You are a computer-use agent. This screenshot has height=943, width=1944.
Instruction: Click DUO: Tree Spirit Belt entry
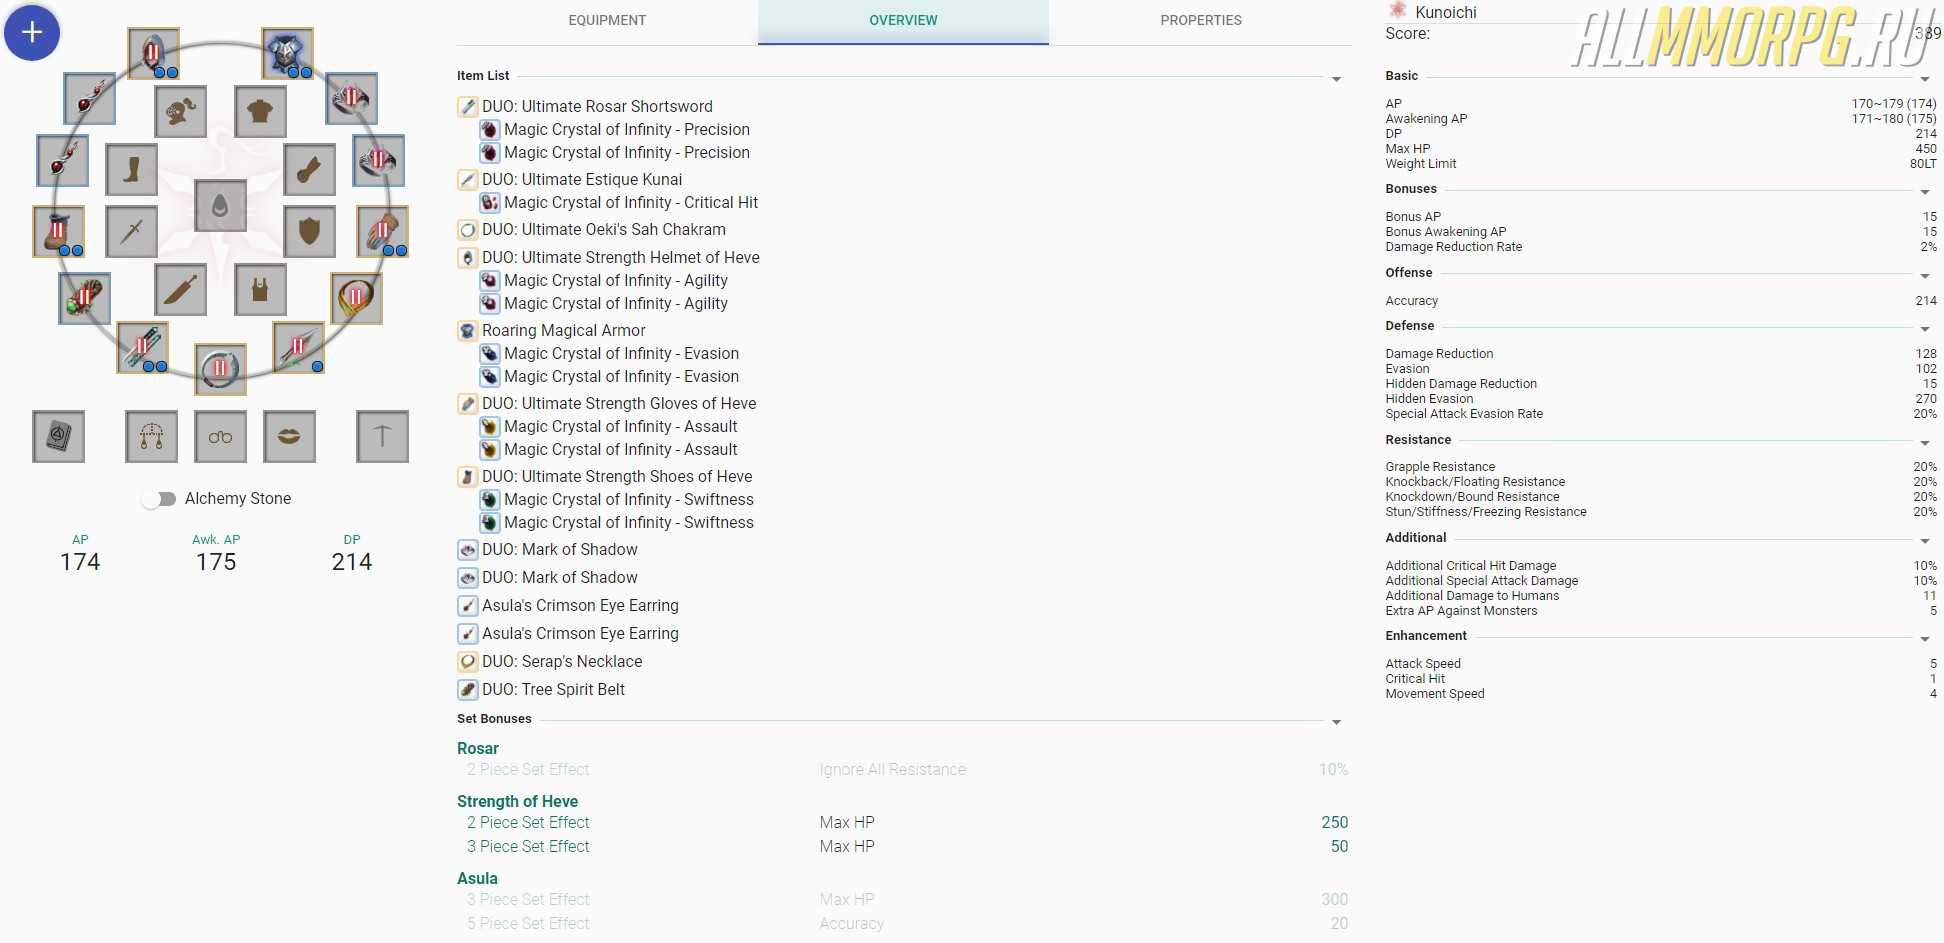click(553, 689)
